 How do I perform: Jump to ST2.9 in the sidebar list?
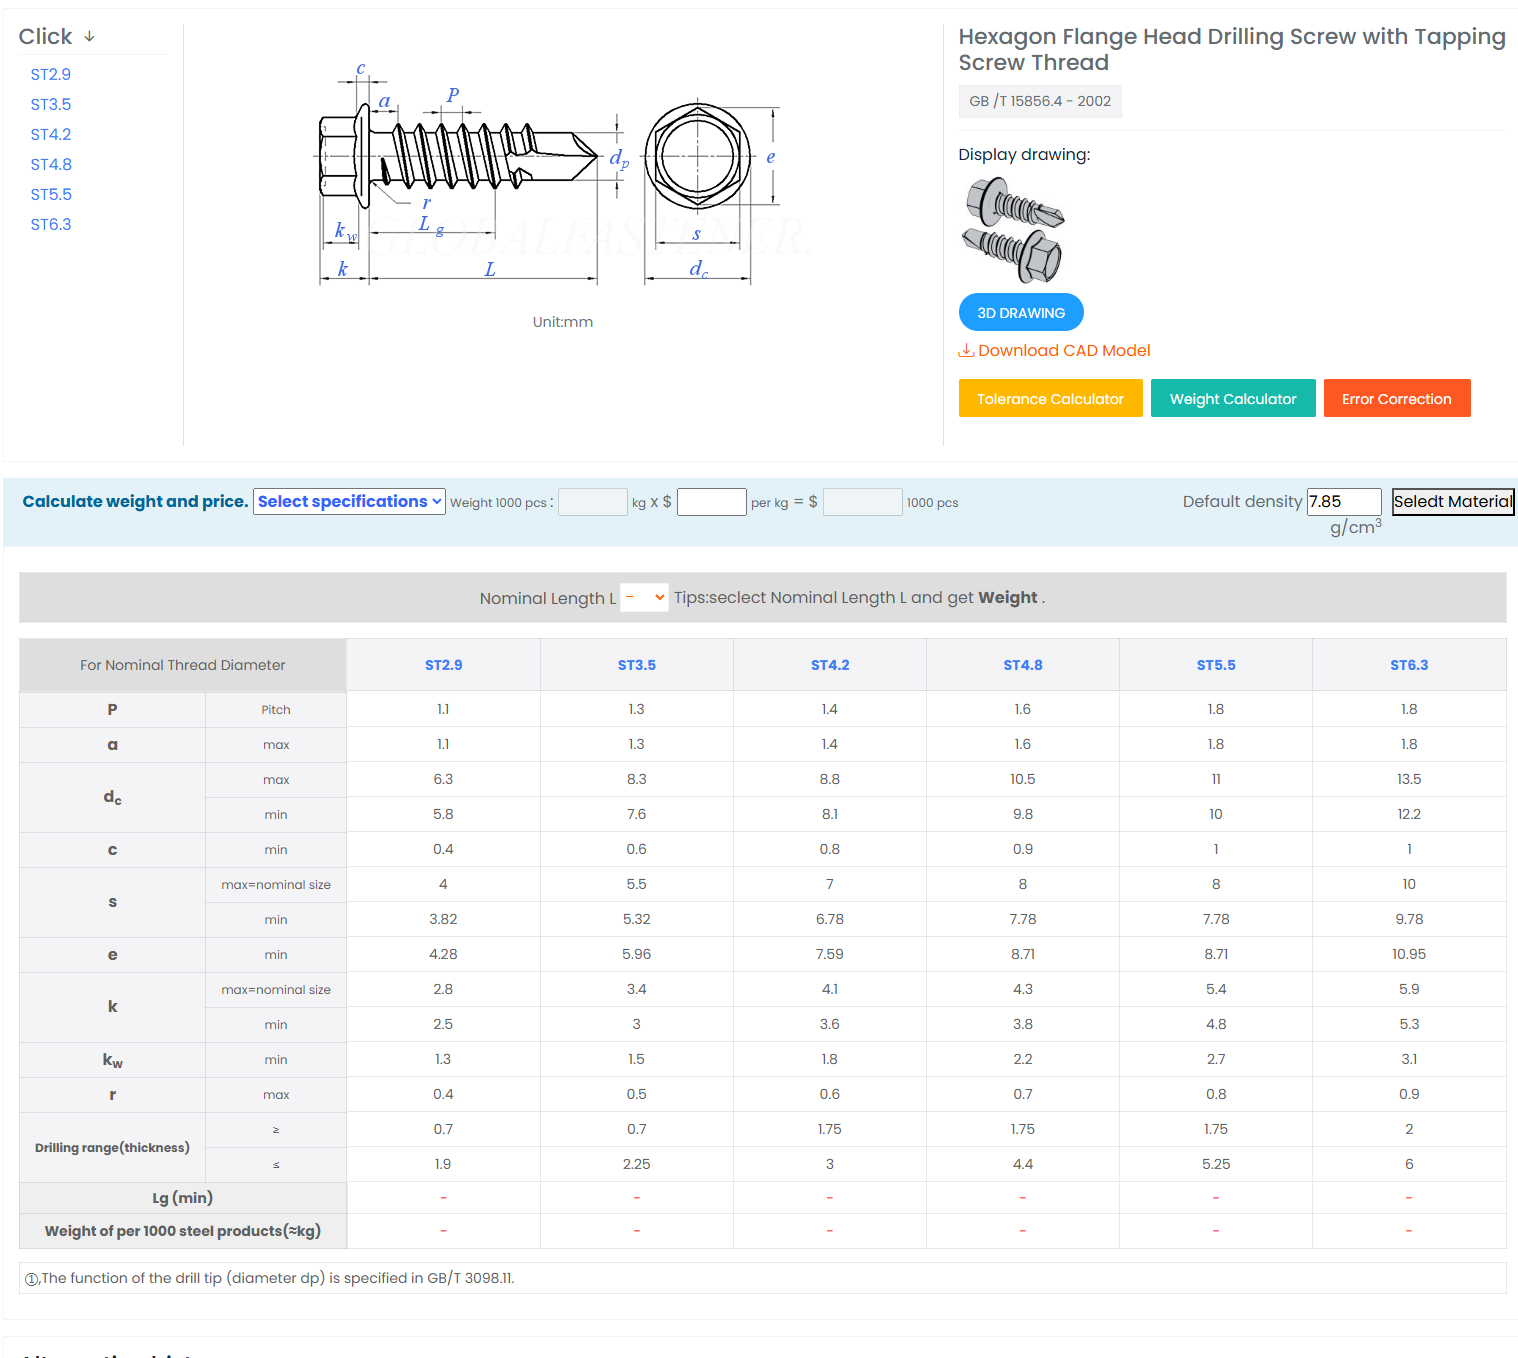(51, 74)
